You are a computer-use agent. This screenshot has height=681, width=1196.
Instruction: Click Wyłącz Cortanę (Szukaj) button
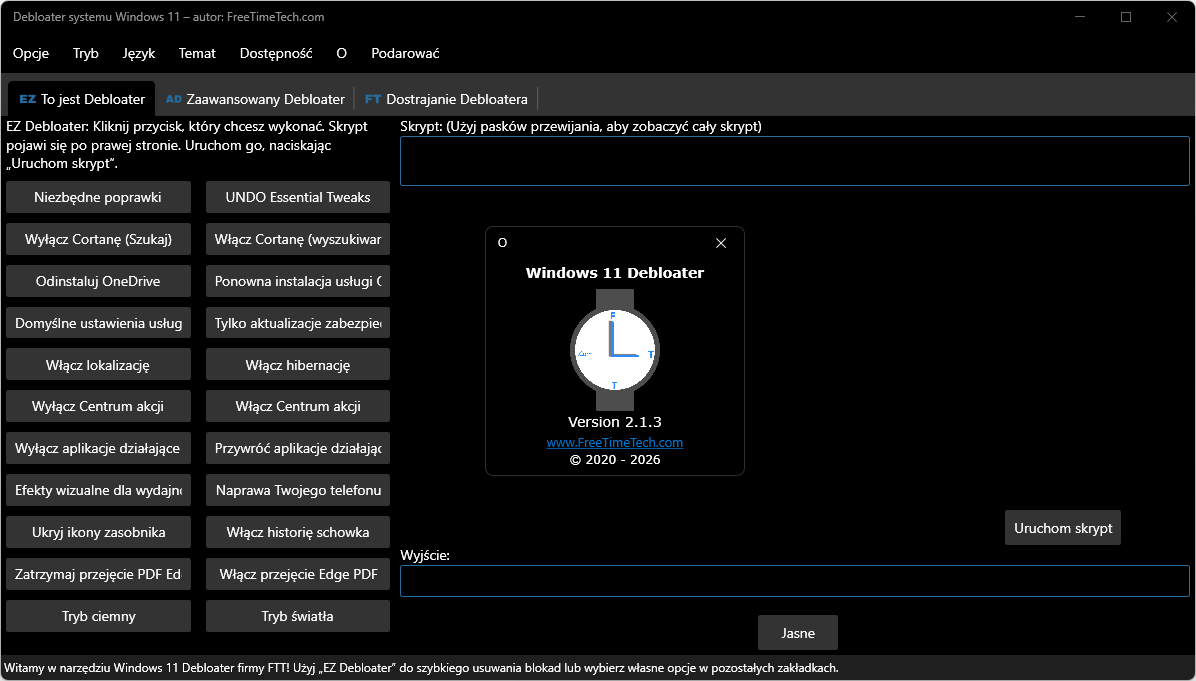(98, 239)
